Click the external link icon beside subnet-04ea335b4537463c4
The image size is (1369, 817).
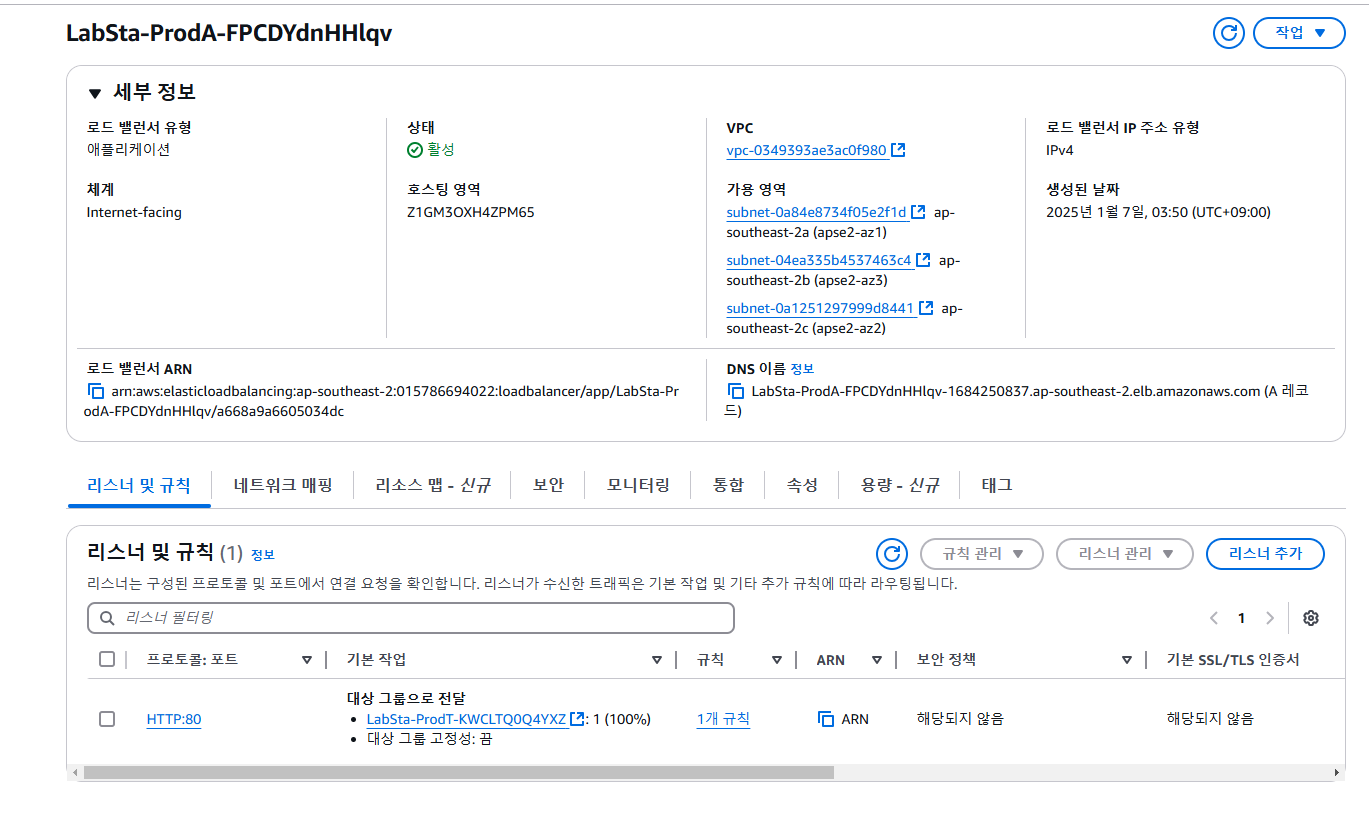[x=923, y=260]
